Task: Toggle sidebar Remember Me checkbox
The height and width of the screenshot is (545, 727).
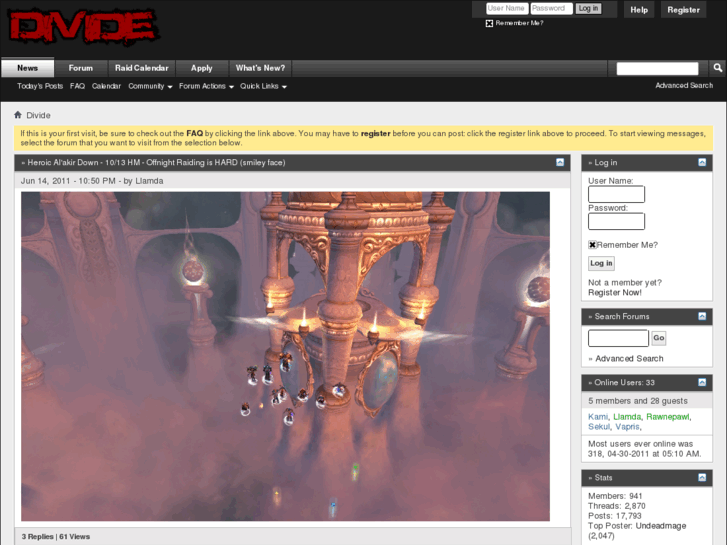Action: point(592,244)
